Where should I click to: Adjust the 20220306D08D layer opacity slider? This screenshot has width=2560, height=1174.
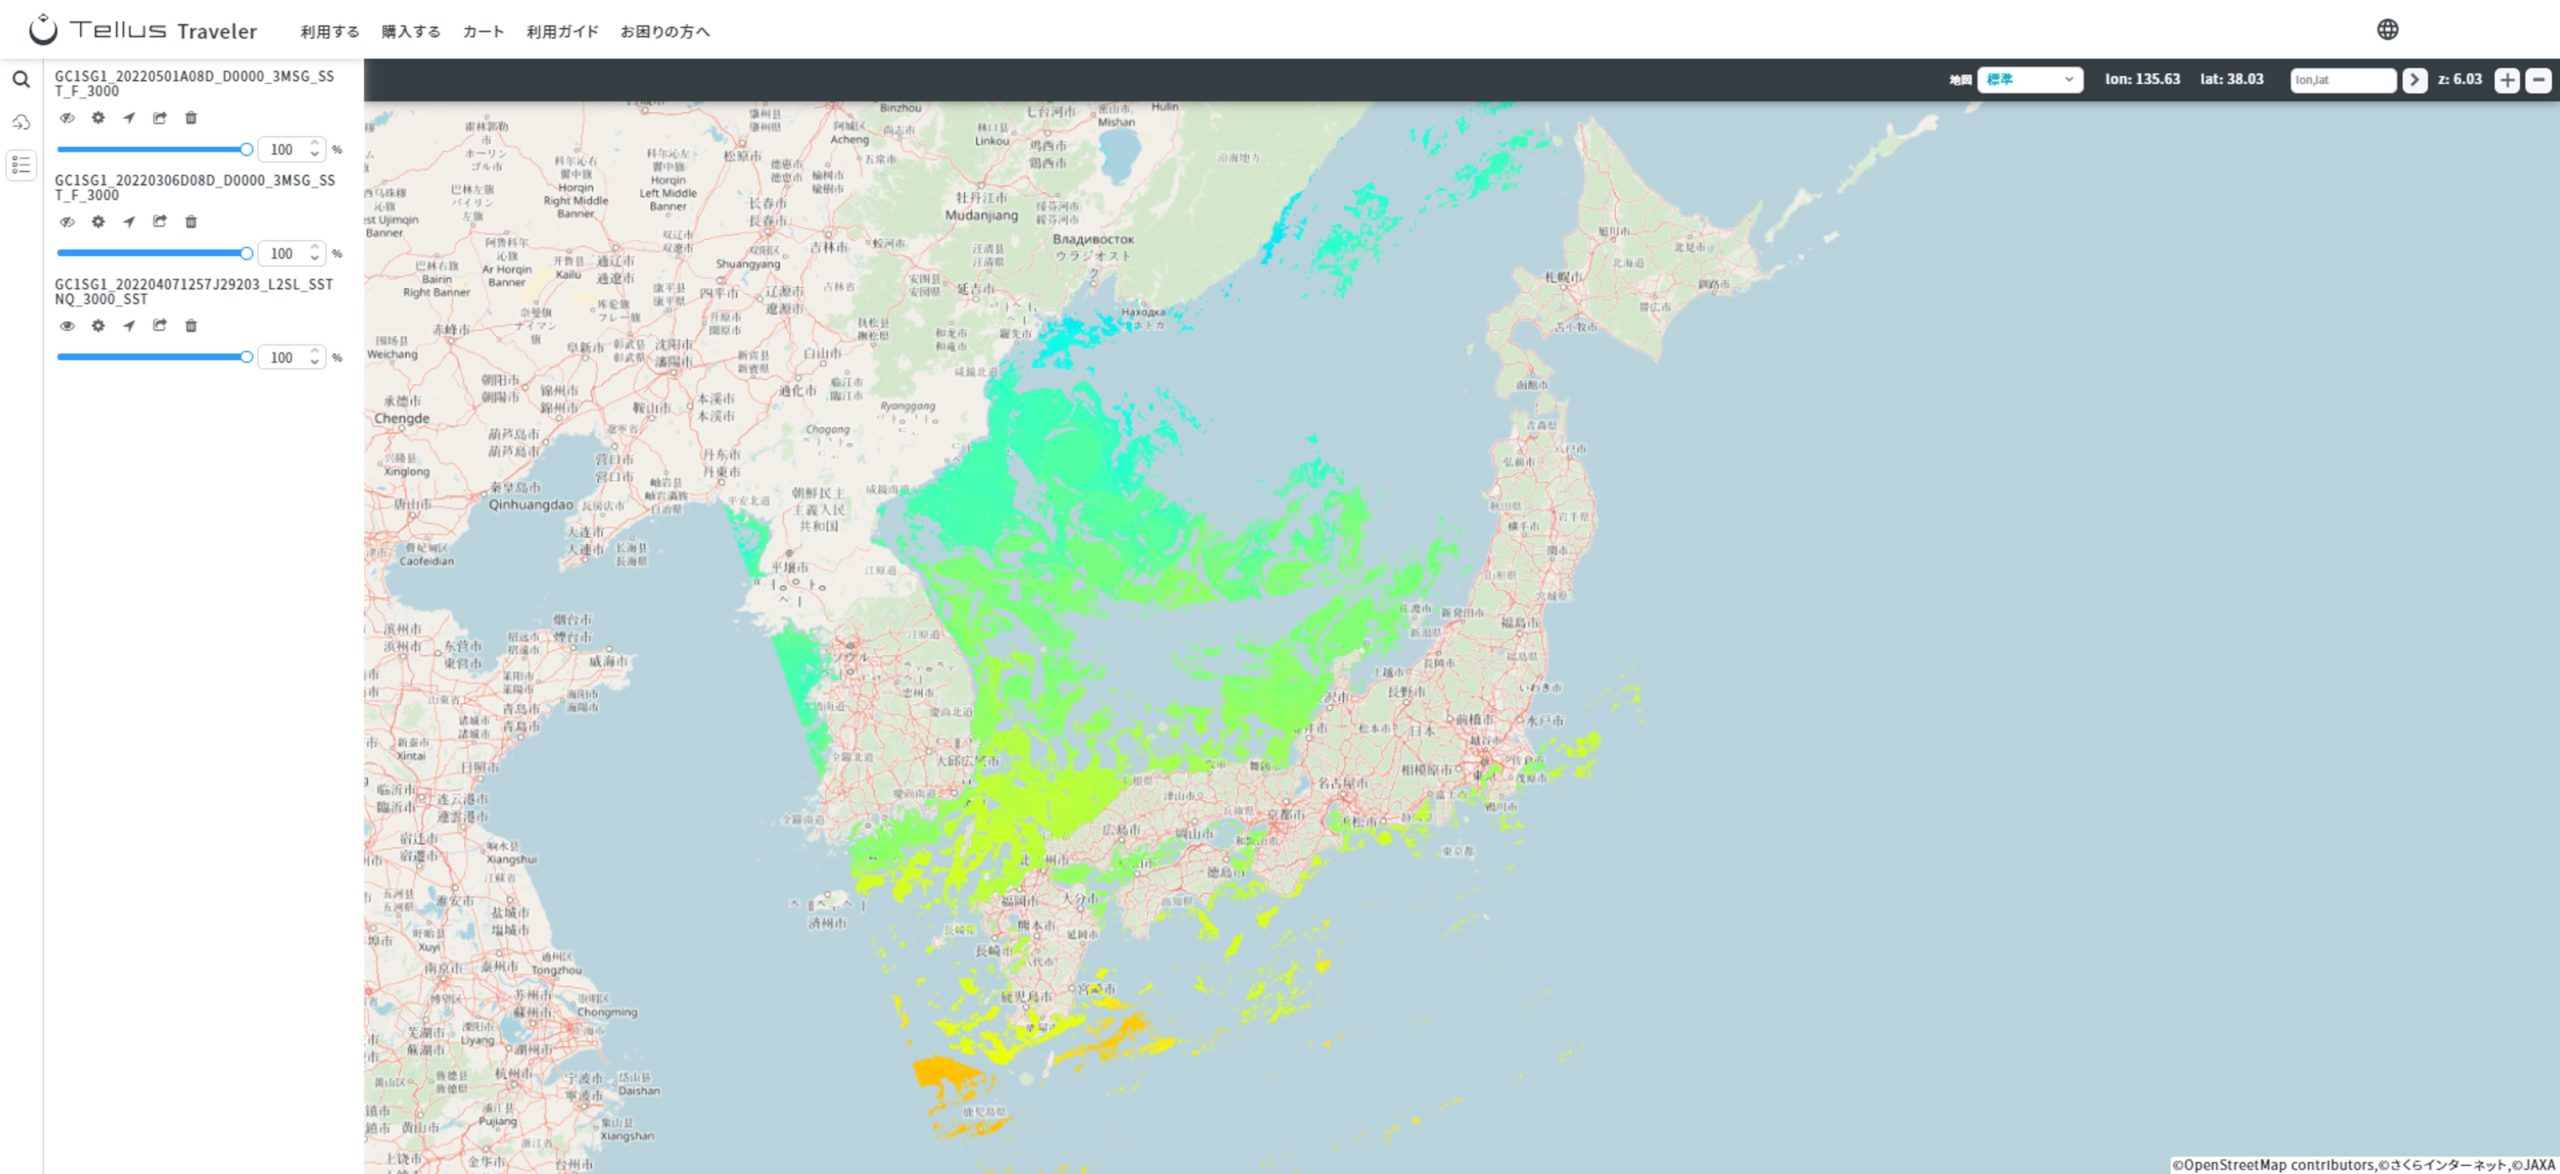pyautogui.click(x=154, y=253)
